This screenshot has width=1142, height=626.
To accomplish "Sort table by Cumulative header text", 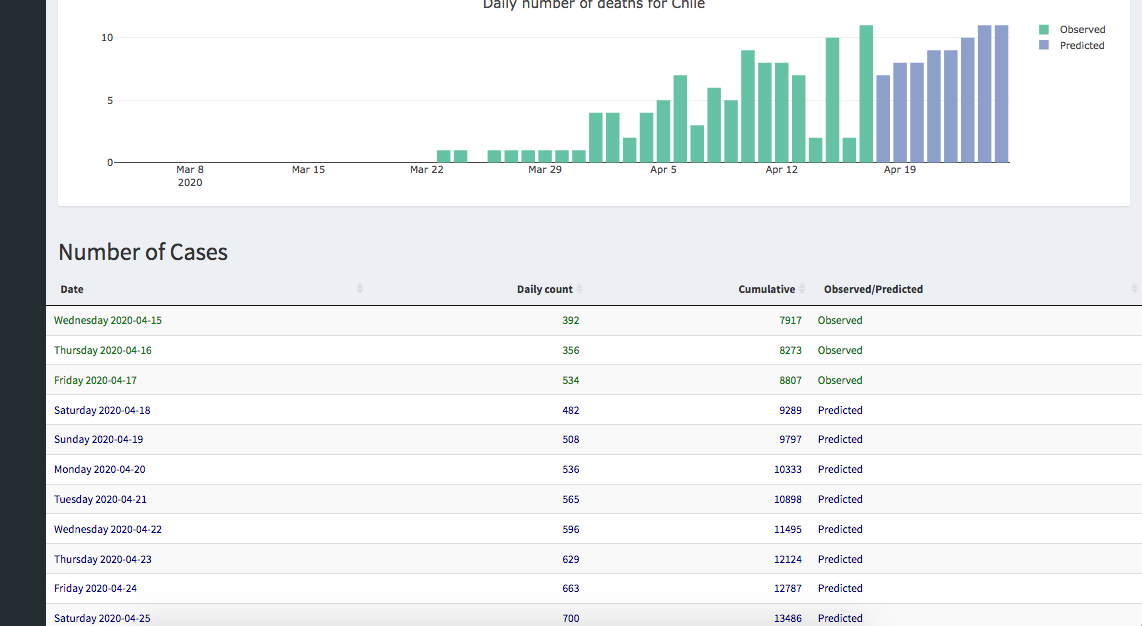I will coord(766,289).
